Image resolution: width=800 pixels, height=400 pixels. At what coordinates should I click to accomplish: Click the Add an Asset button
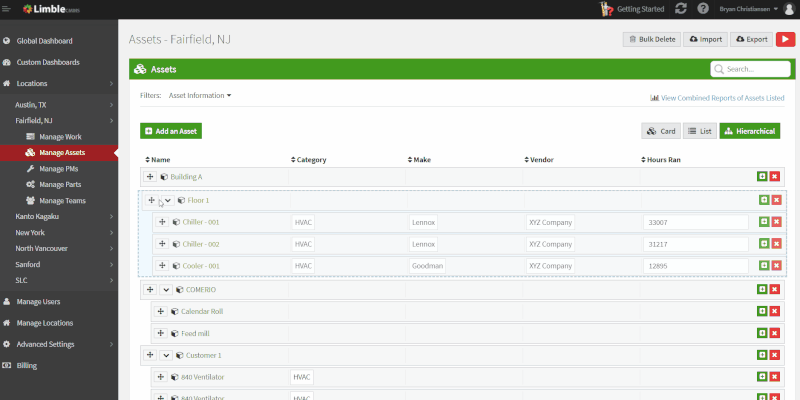(x=171, y=131)
